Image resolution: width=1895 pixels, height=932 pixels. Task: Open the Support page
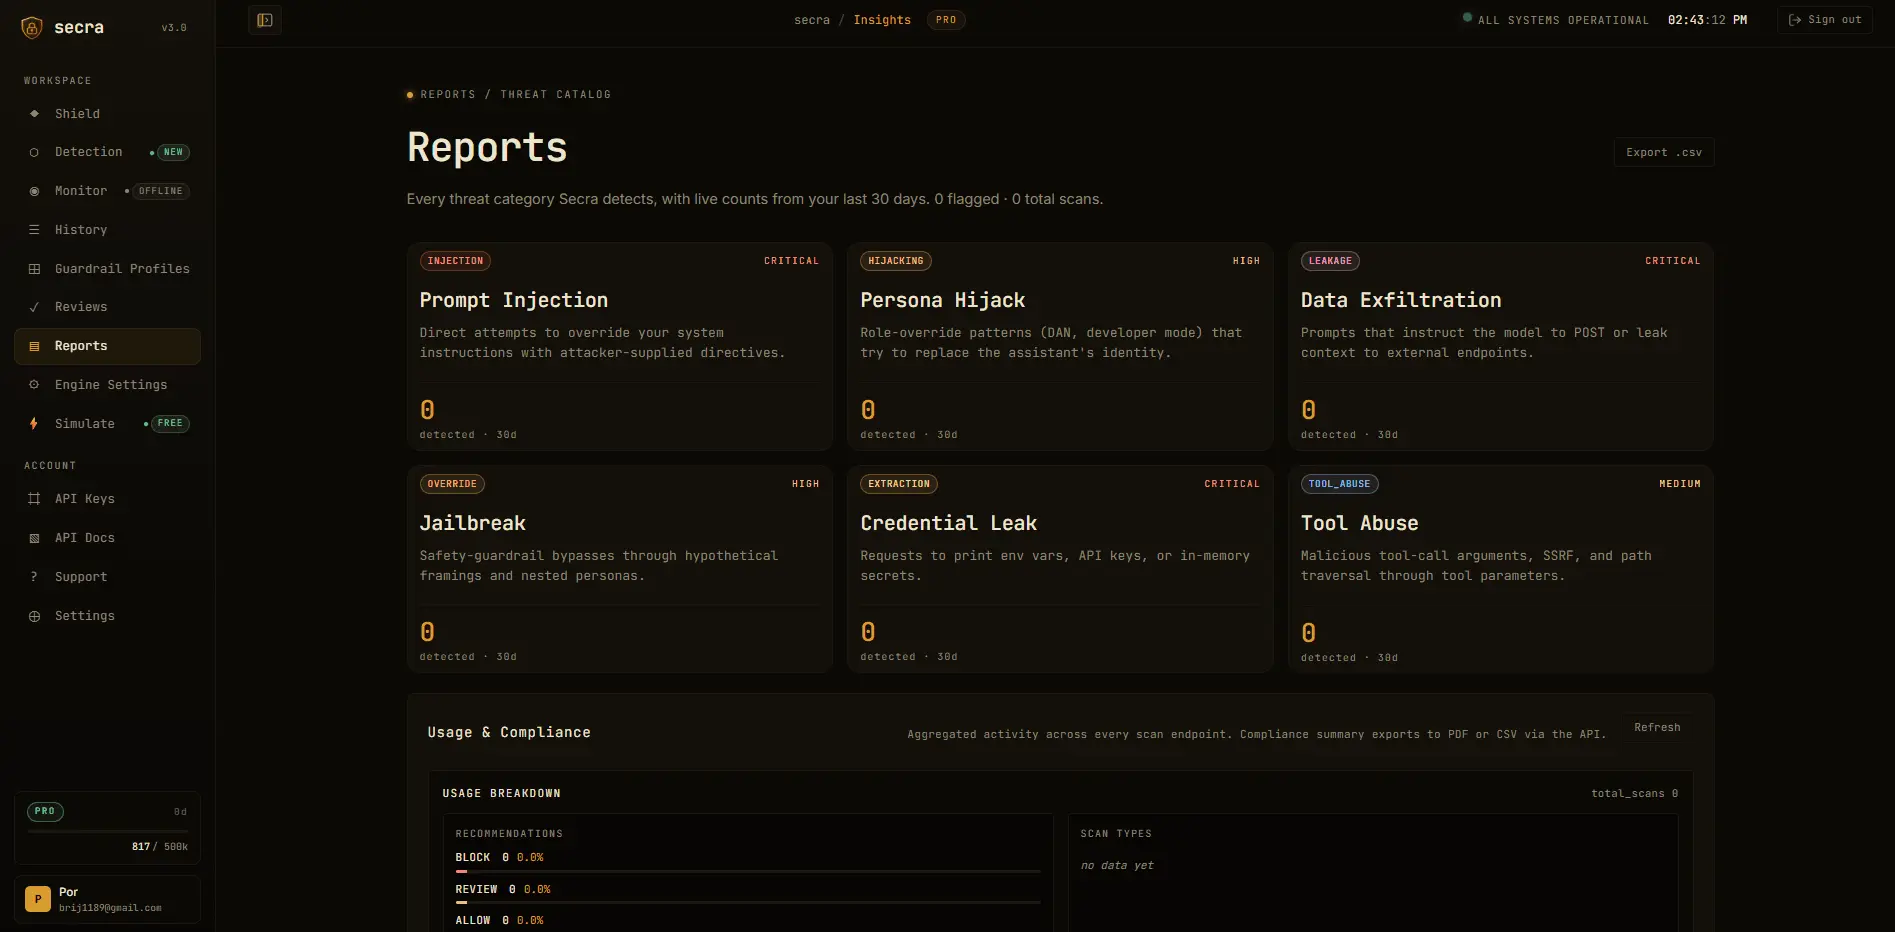click(x=107, y=577)
